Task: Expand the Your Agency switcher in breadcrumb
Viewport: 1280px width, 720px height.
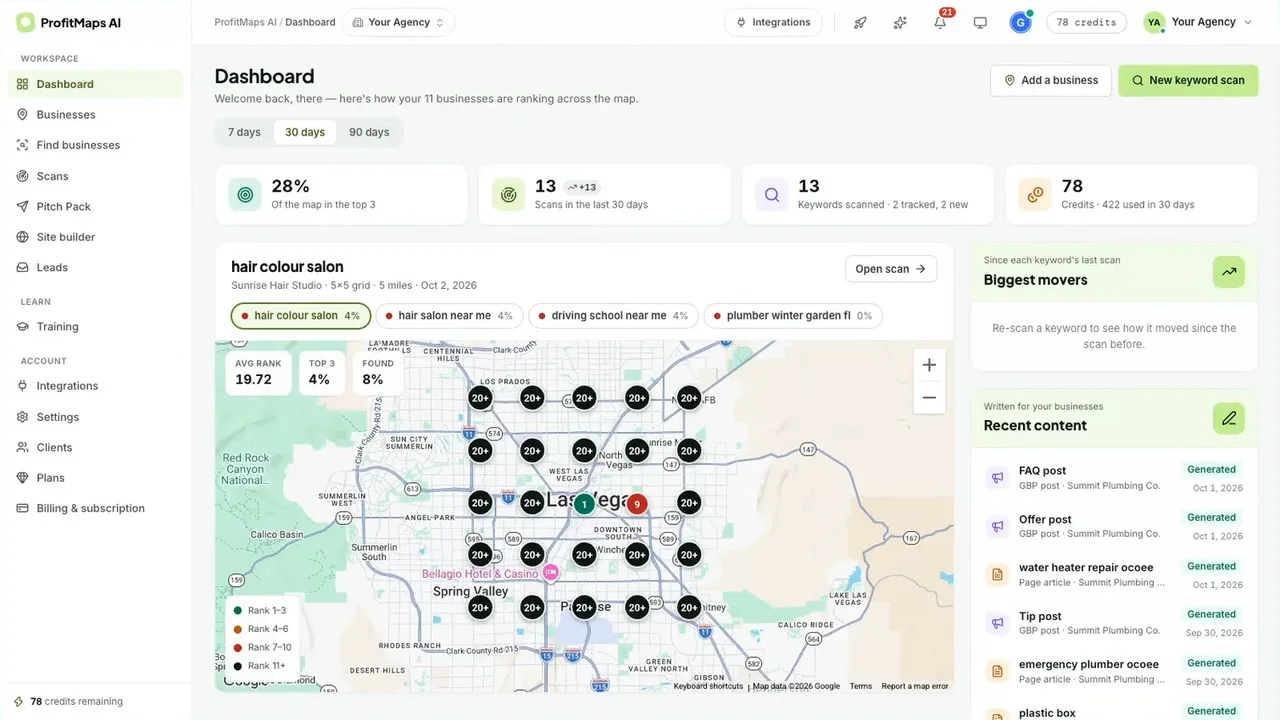Action: tap(398, 22)
